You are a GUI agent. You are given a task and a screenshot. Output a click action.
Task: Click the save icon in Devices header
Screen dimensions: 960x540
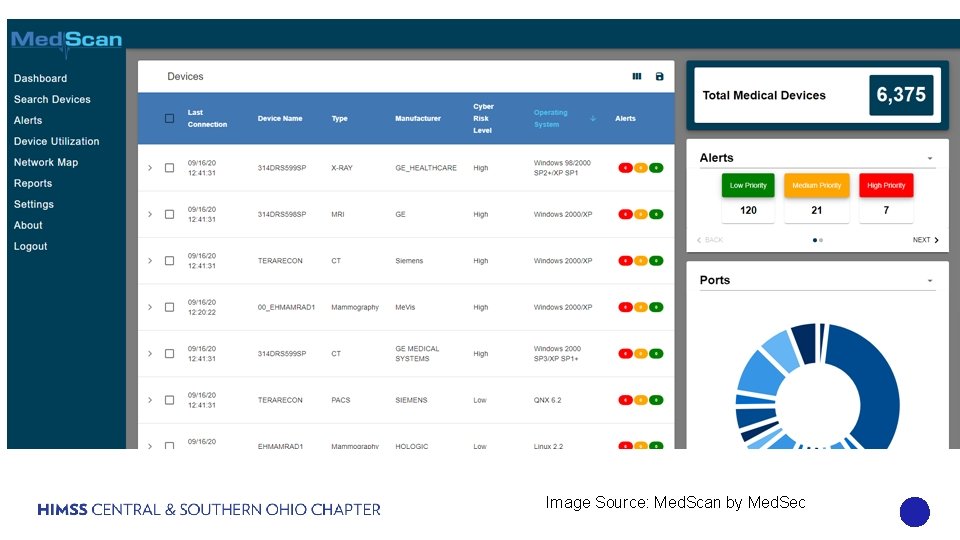(x=659, y=77)
